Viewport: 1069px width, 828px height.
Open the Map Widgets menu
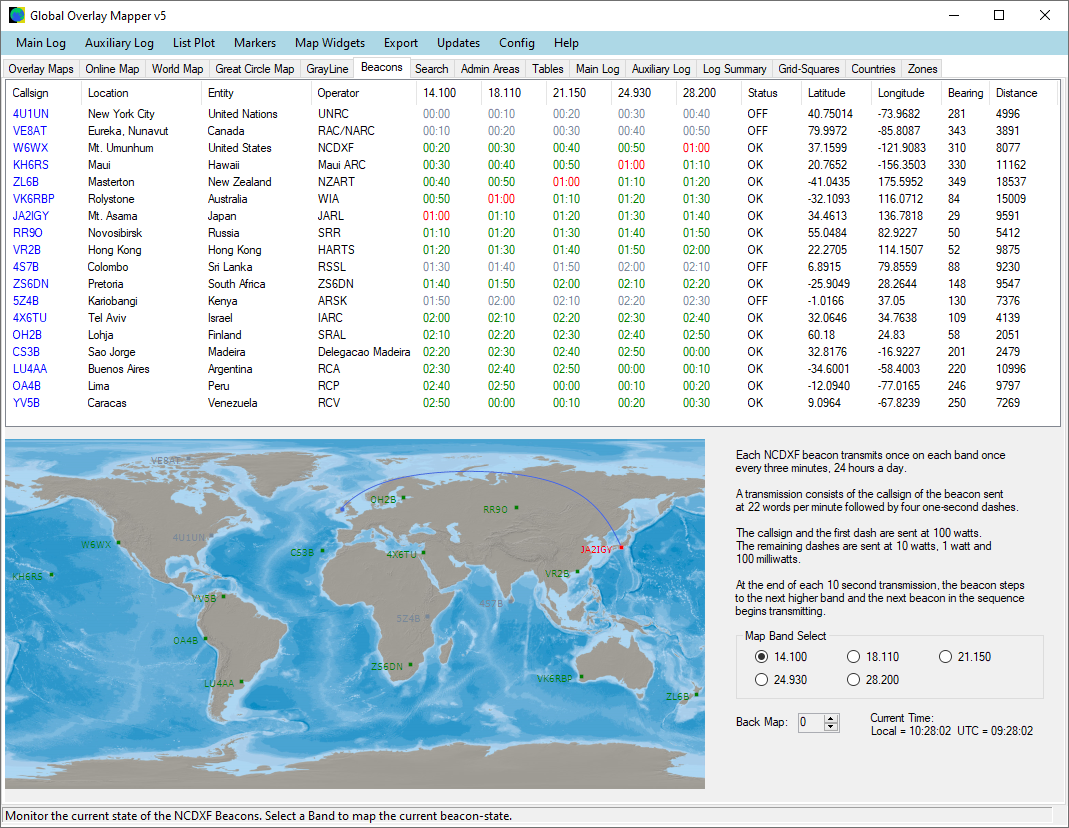[330, 43]
